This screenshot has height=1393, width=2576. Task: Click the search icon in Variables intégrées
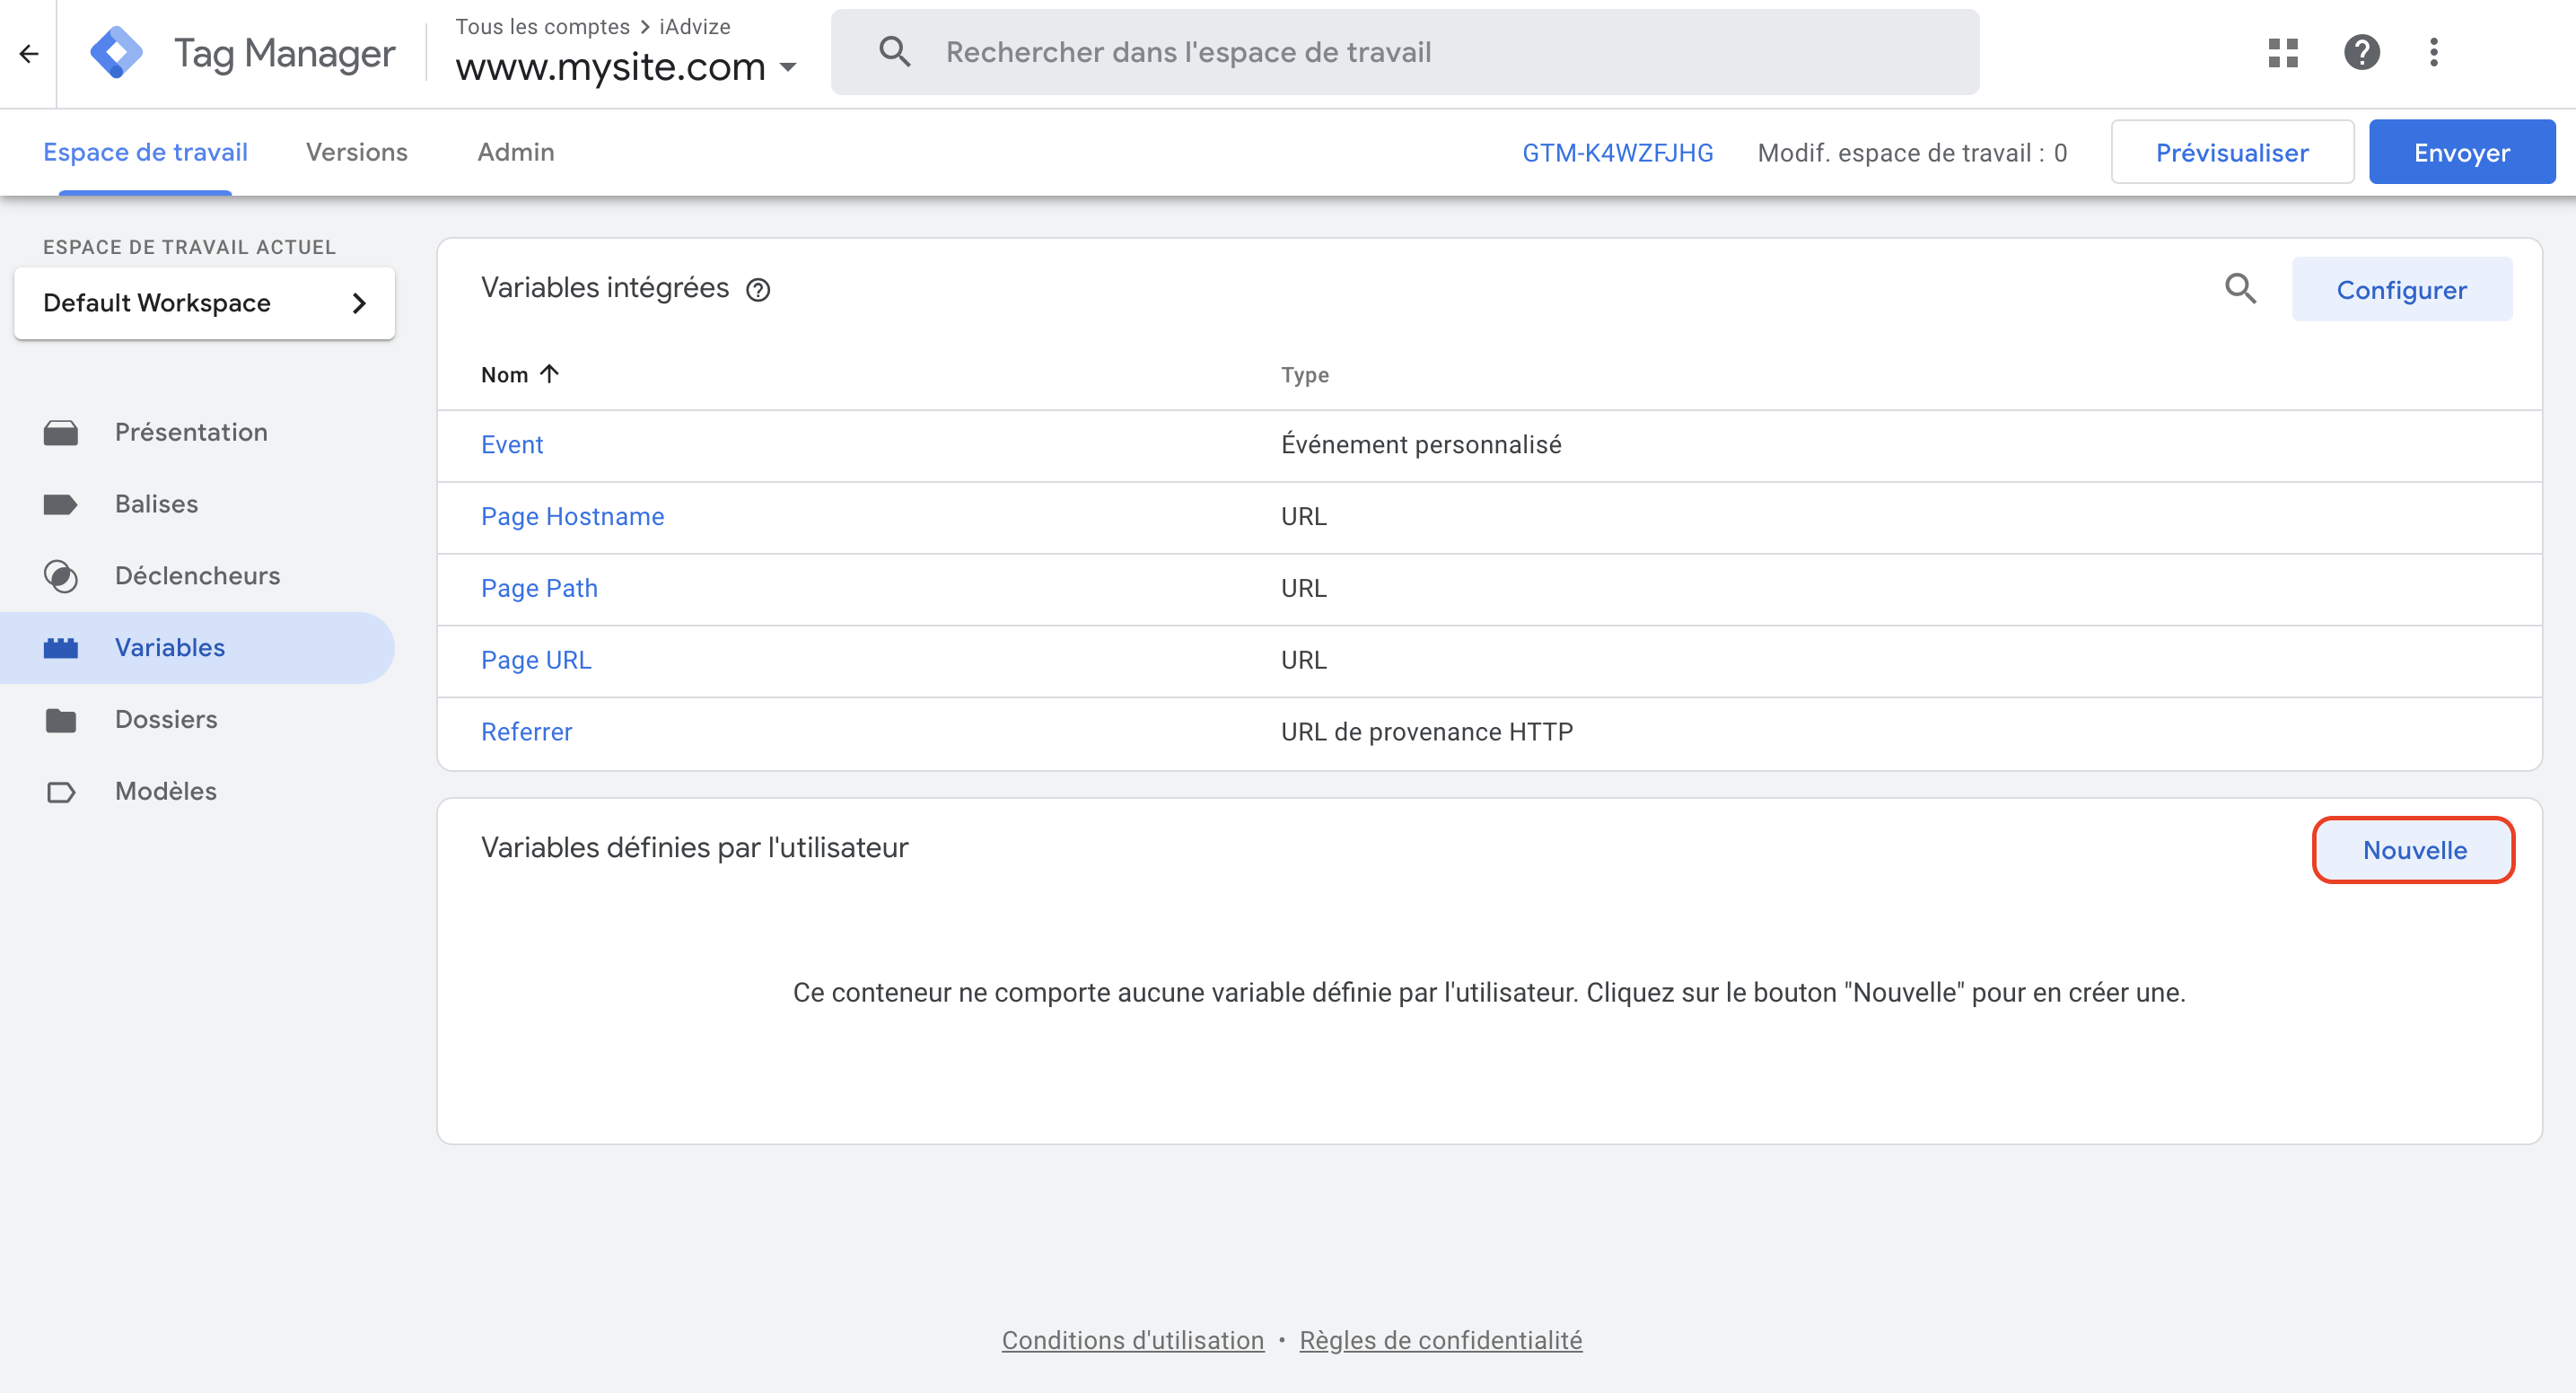pyautogui.click(x=2240, y=289)
